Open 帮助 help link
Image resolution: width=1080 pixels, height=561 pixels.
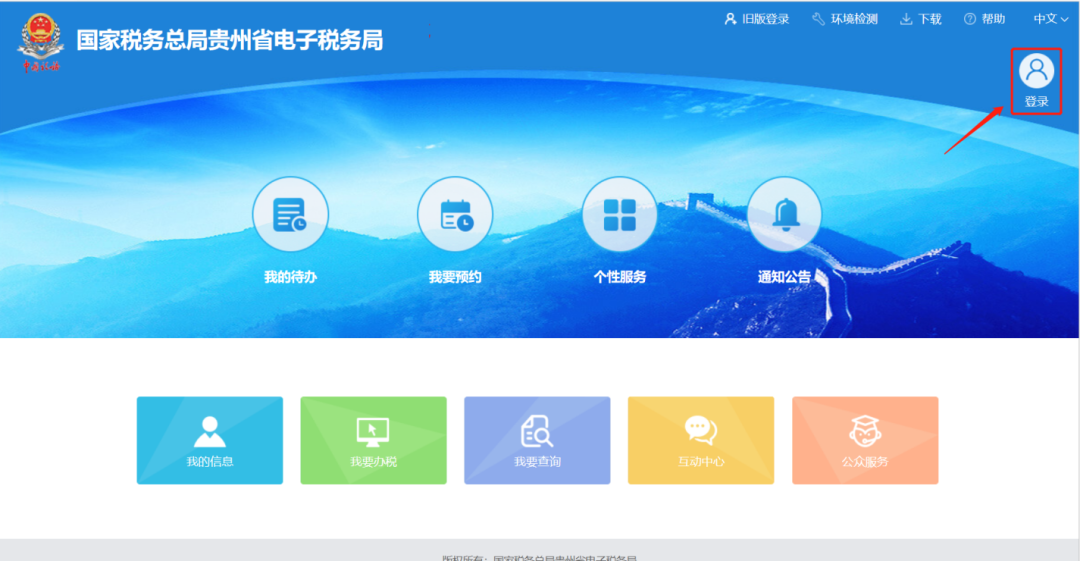[984, 19]
